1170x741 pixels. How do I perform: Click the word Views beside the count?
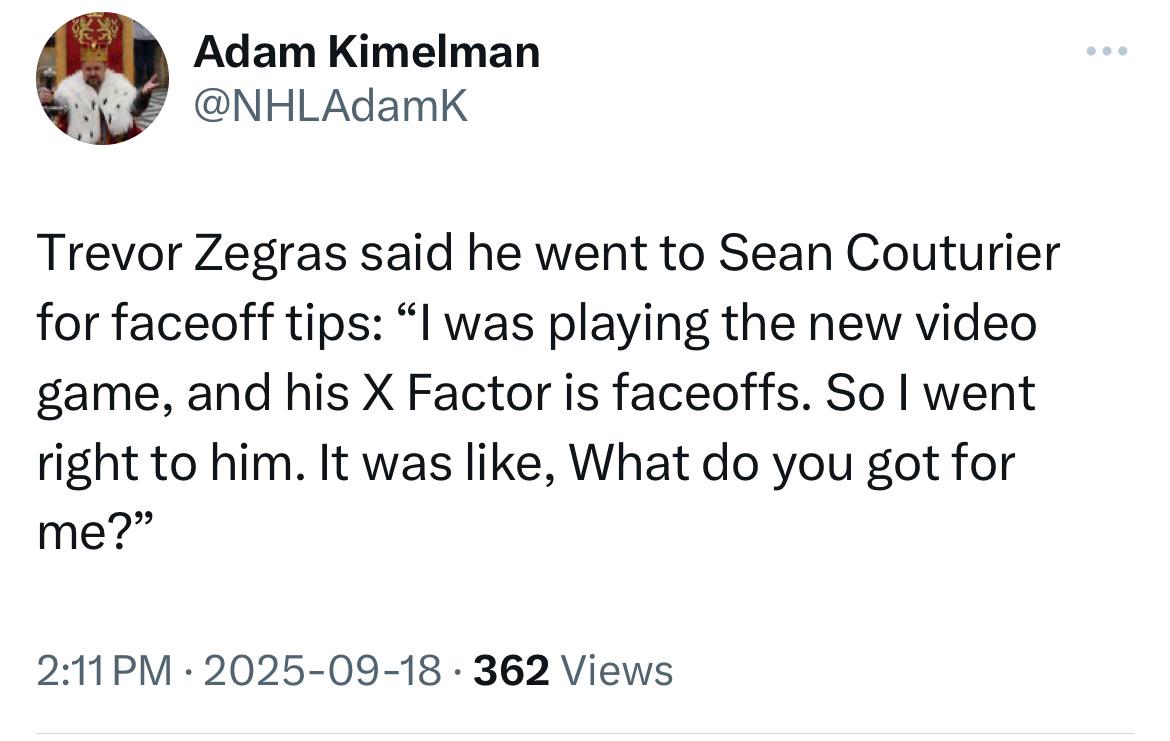point(616,670)
